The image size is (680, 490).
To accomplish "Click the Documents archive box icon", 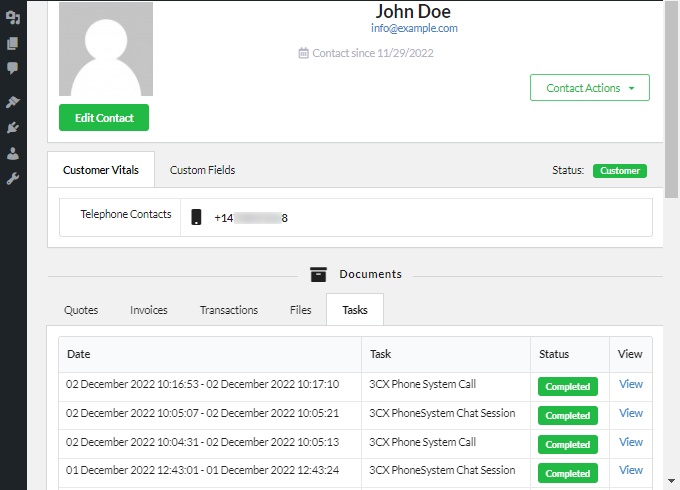I will click(318, 274).
